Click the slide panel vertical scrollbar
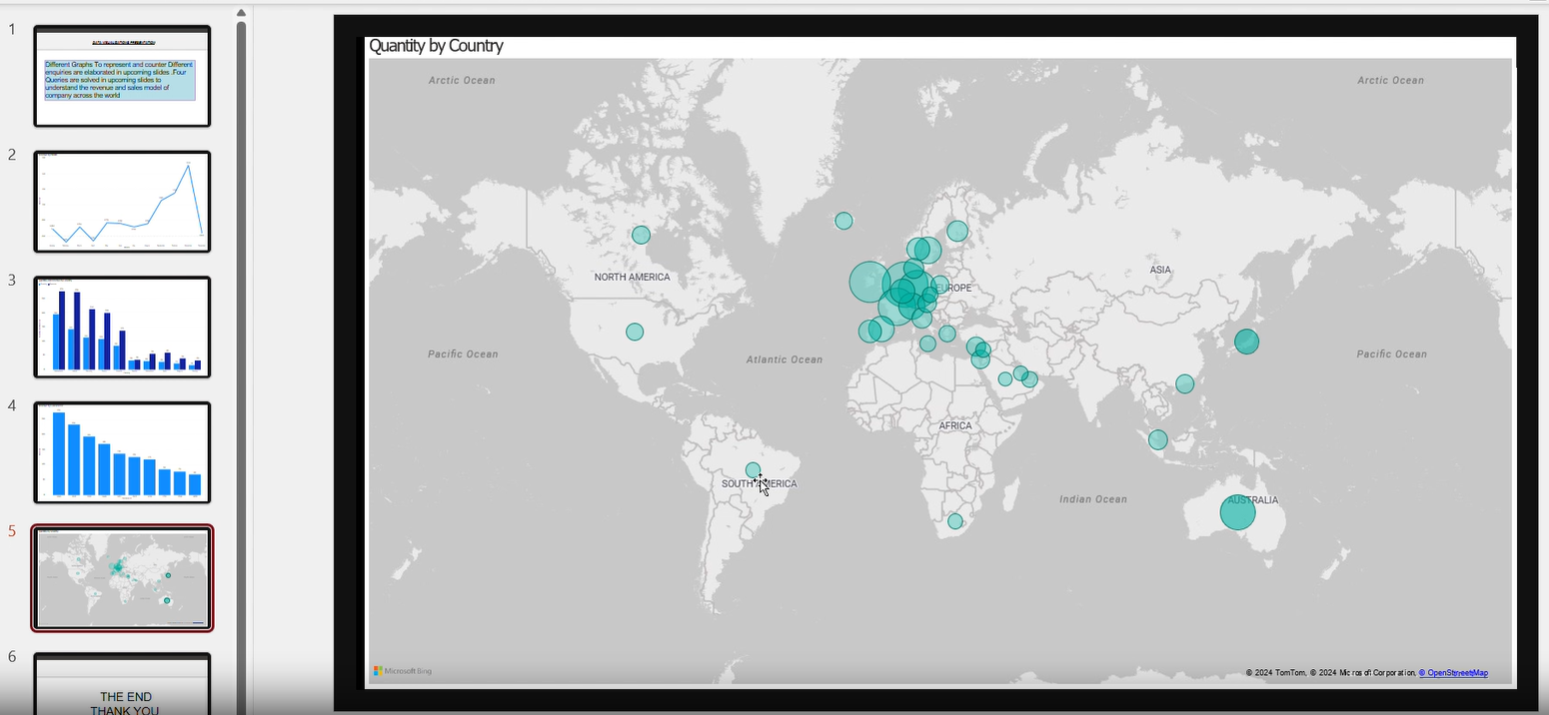Image resolution: width=1549 pixels, height=715 pixels. (241, 368)
